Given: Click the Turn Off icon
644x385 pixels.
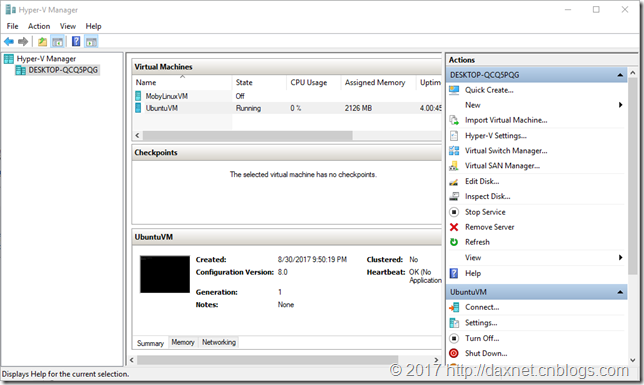Looking at the screenshot, I should 454,338.
